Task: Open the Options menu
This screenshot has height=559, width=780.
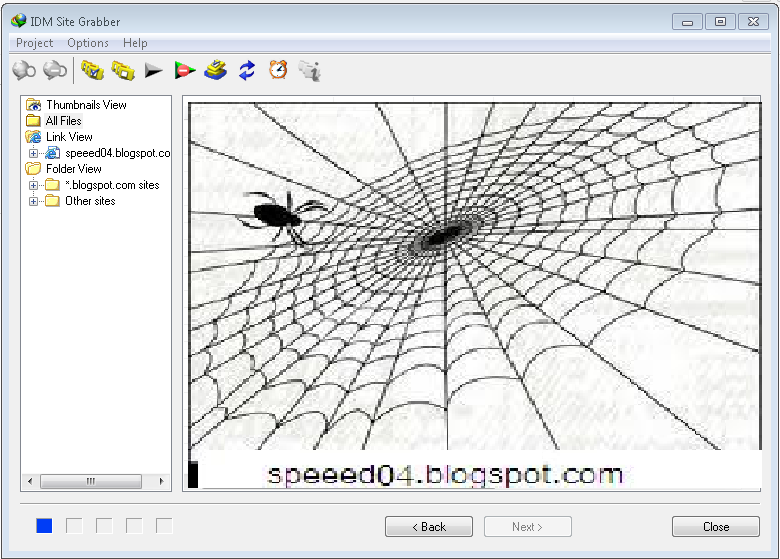Action: [x=88, y=43]
